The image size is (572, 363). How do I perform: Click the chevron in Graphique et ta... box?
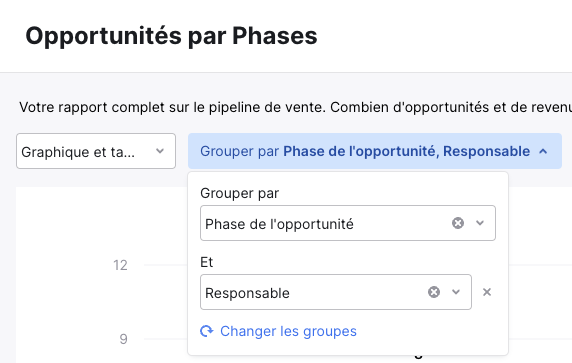(x=160, y=151)
